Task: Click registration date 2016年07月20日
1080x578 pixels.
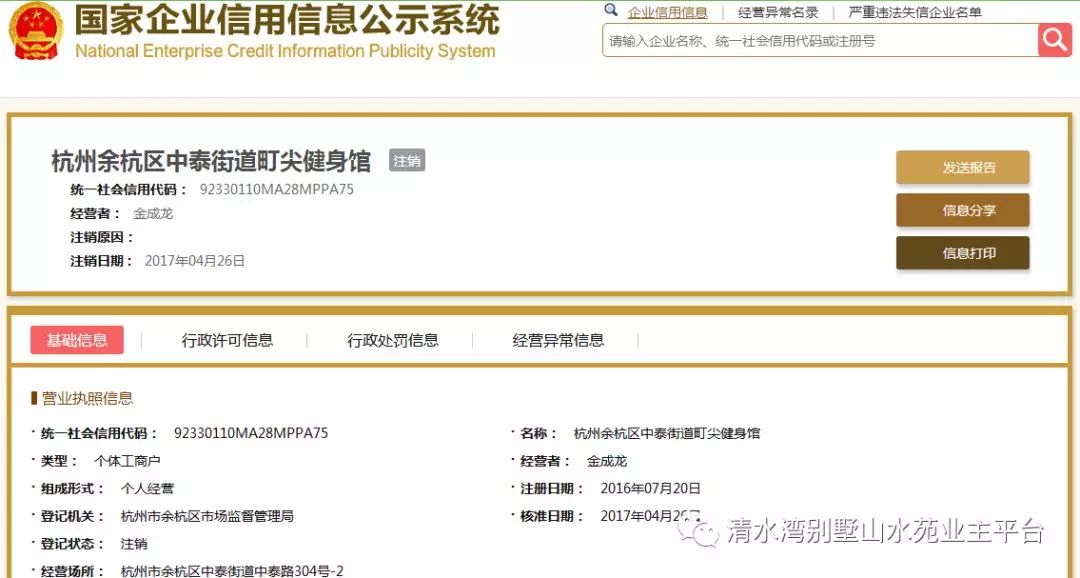Action: click(x=651, y=488)
